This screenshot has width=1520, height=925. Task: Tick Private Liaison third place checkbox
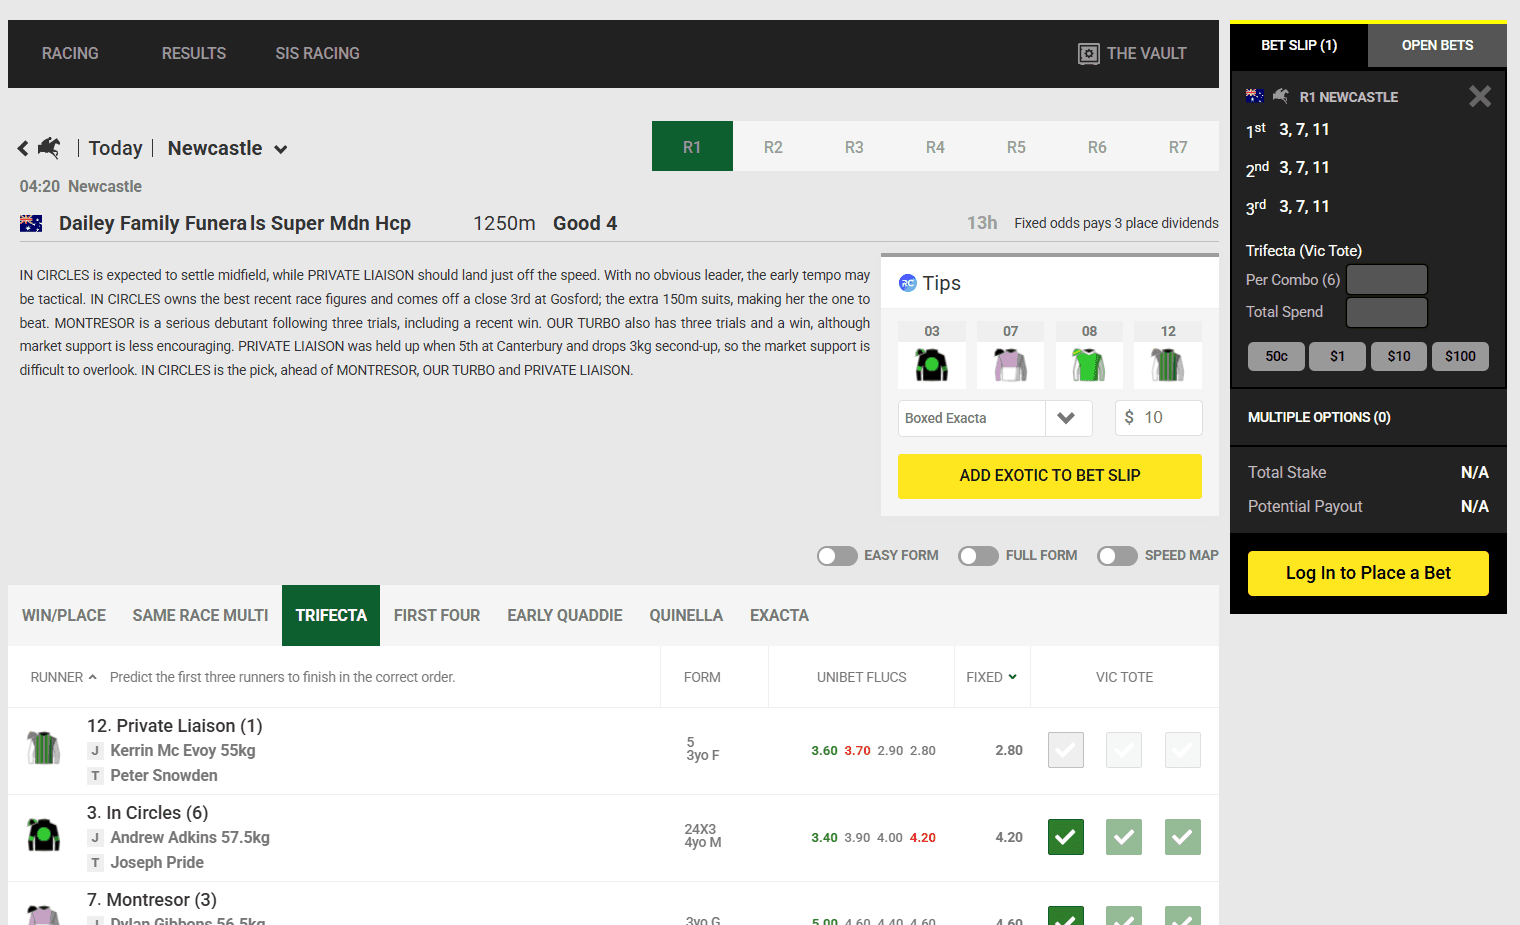click(1183, 750)
